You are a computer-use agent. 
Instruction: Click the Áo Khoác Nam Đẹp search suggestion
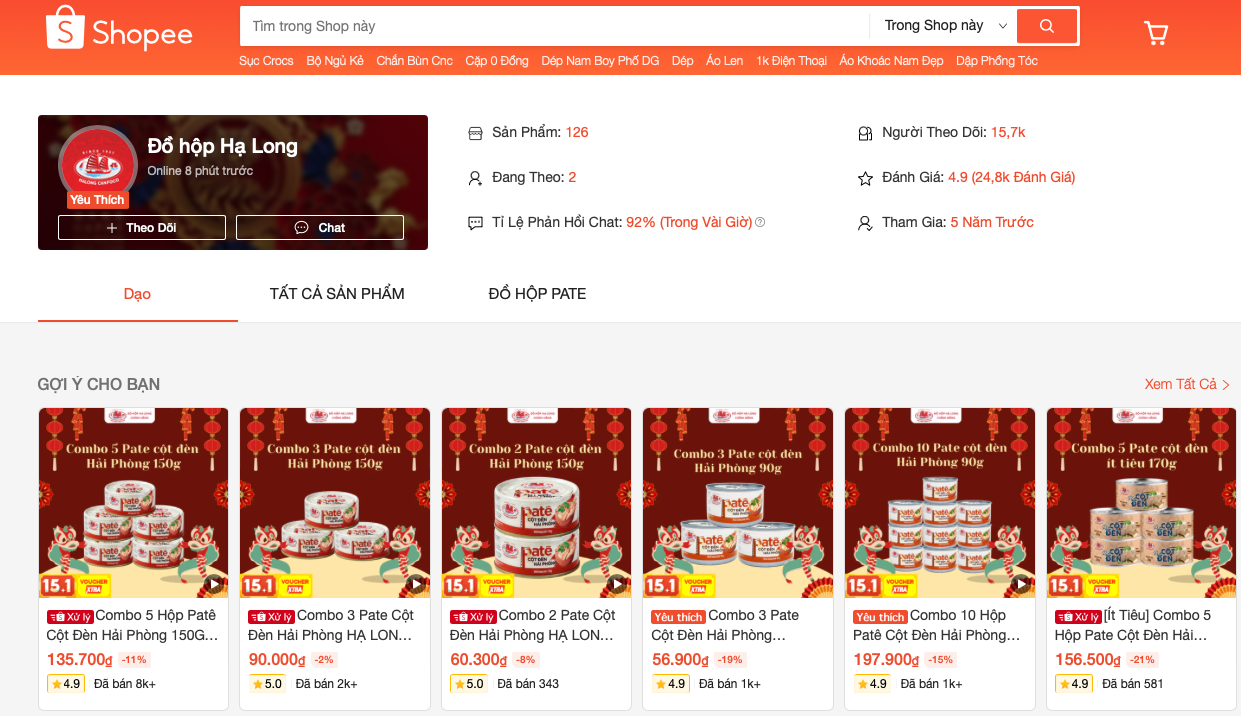(891, 61)
